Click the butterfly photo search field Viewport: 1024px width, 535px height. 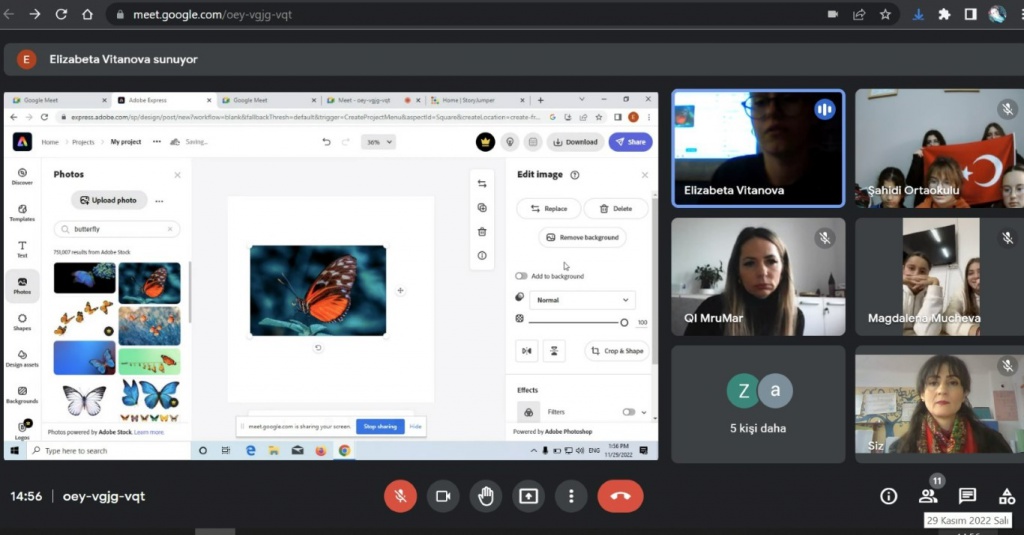pos(117,229)
